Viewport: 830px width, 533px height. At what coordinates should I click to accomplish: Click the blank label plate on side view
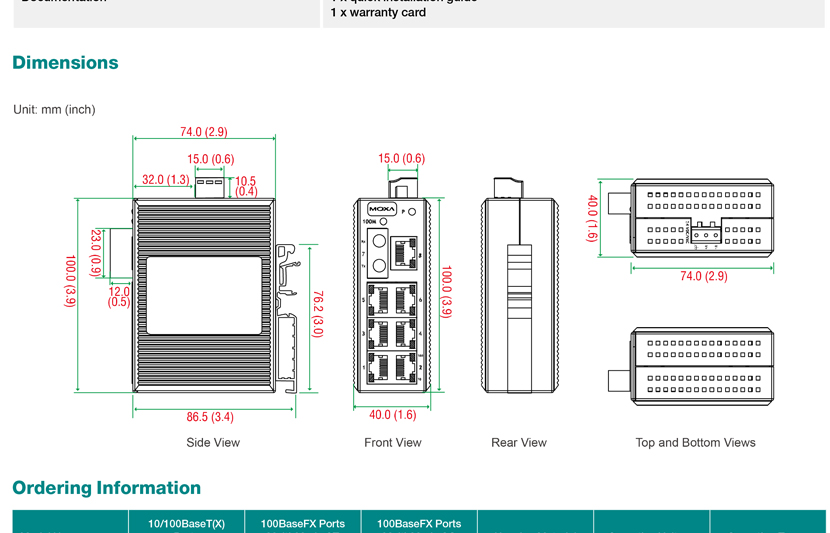point(204,295)
